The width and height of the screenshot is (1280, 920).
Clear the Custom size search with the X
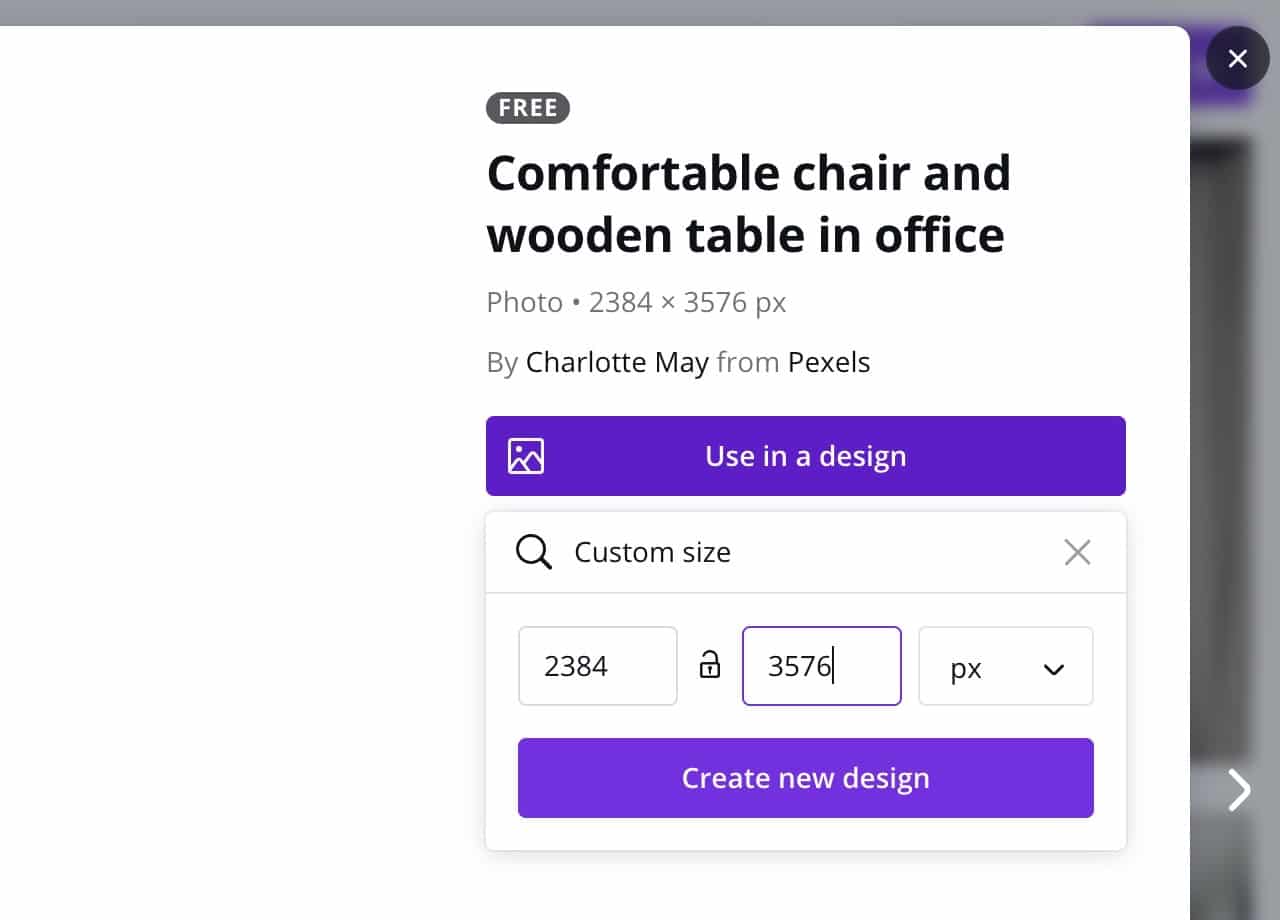[x=1077, y=552]
